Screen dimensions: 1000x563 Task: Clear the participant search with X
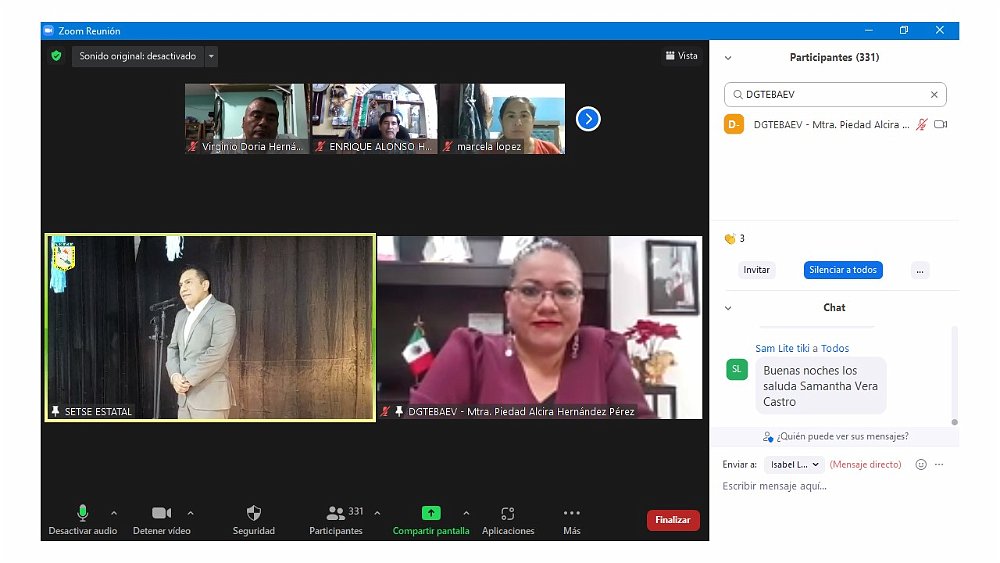(934, 95)
